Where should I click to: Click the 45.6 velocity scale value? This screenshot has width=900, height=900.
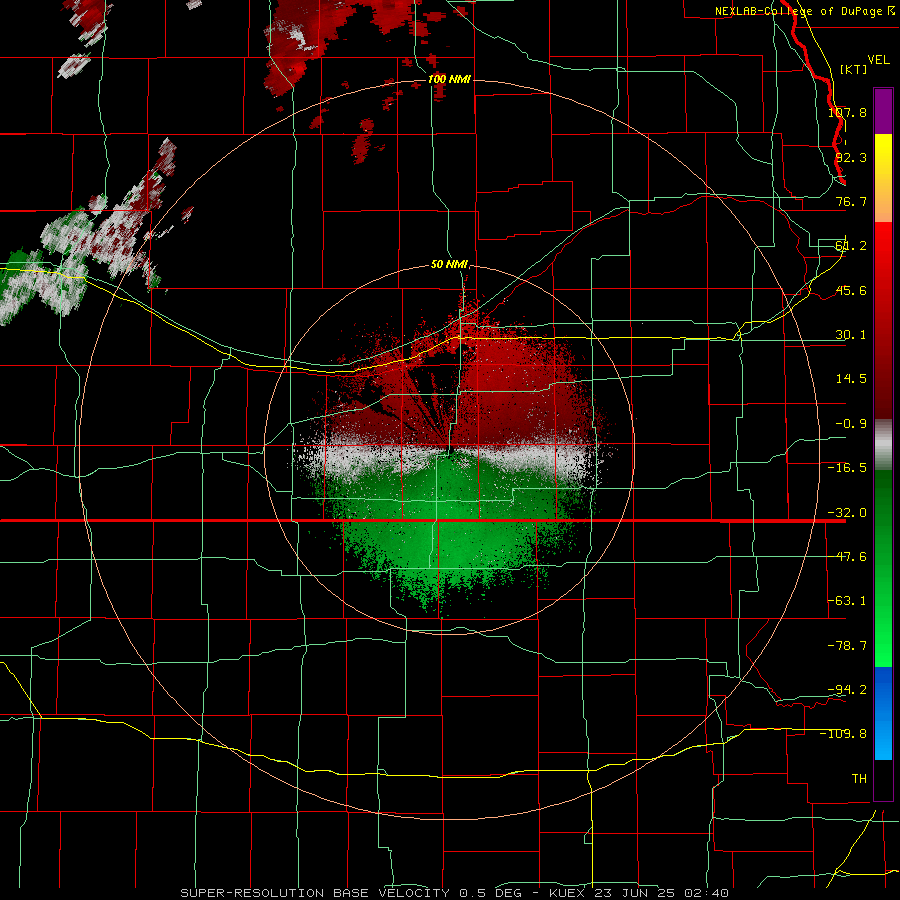(x=851, y=290)
